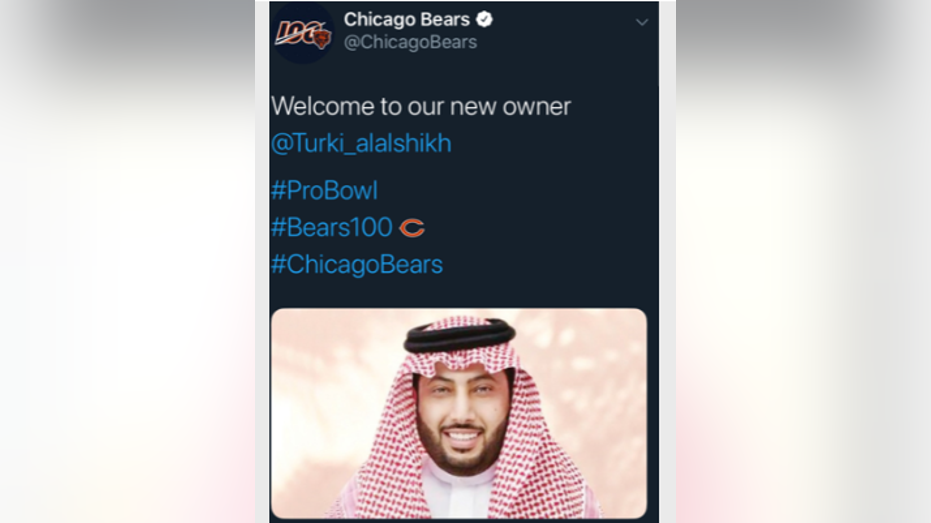931x523 pixels.
Task: Follow the #Bears100 hashtag link
Action: (x=331, y=227)
